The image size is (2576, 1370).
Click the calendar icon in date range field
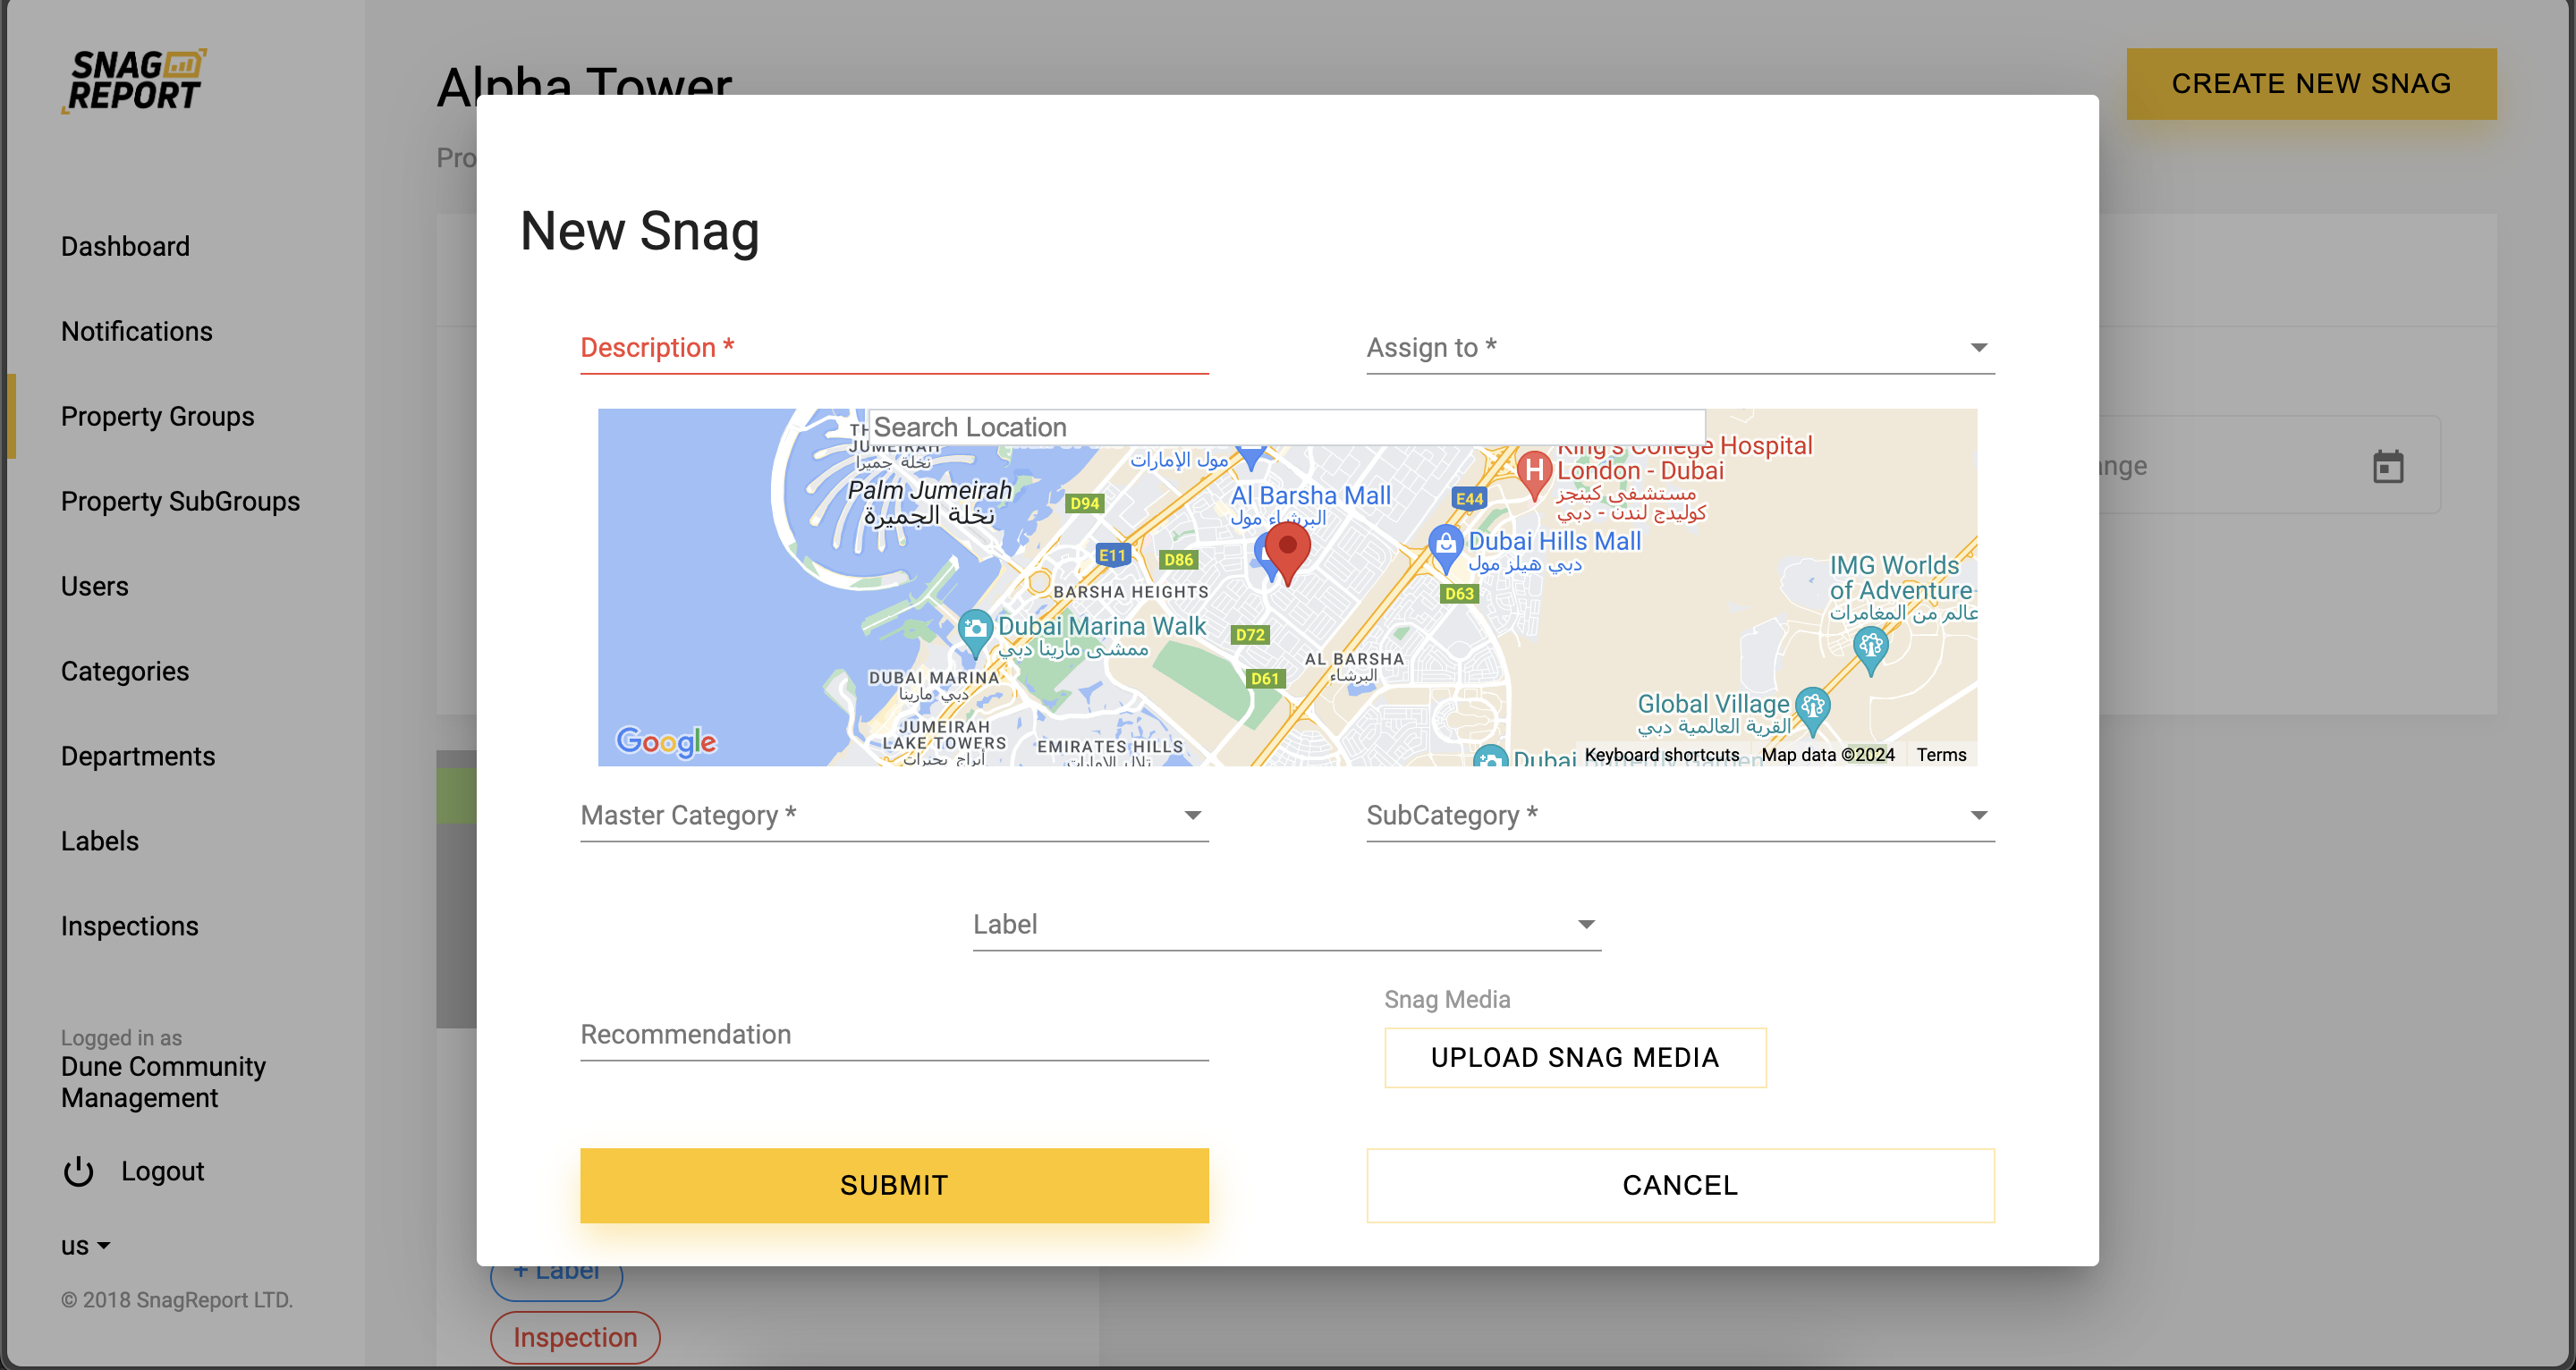[x=2387, y=466]
